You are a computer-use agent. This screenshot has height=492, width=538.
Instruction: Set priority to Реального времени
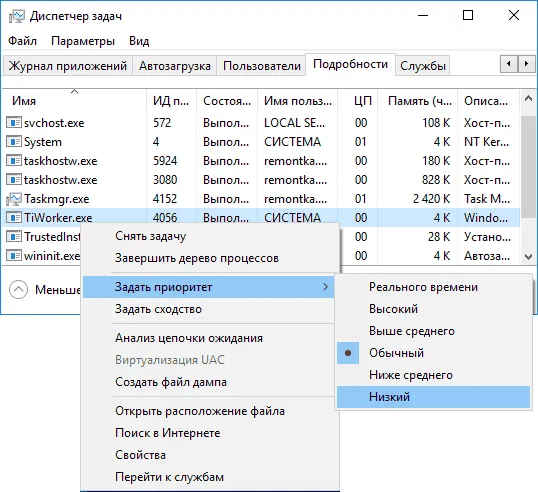click(434, 287)
